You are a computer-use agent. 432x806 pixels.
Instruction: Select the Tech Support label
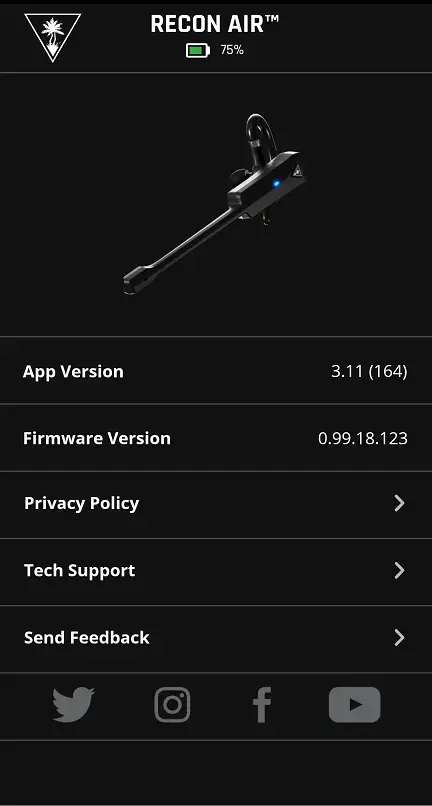(x=80, y=571)
